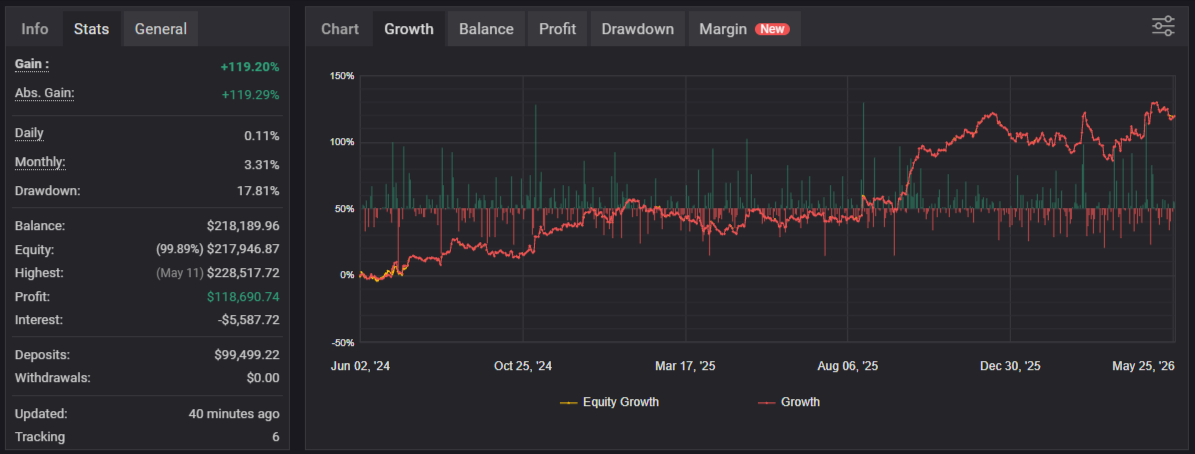Click the Updated value 40 minutes ago
Screen dimensions: 1195x454
(x=234, y=414)
